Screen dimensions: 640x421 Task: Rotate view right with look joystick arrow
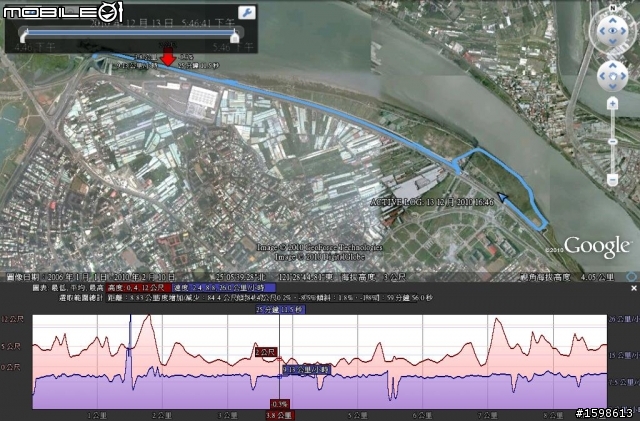pyautogui.click(x=623, y=31)
